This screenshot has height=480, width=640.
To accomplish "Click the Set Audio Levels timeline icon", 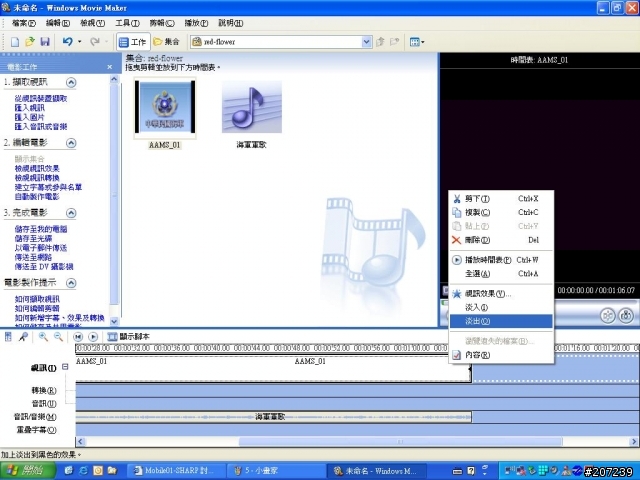I will coord(8,337).
